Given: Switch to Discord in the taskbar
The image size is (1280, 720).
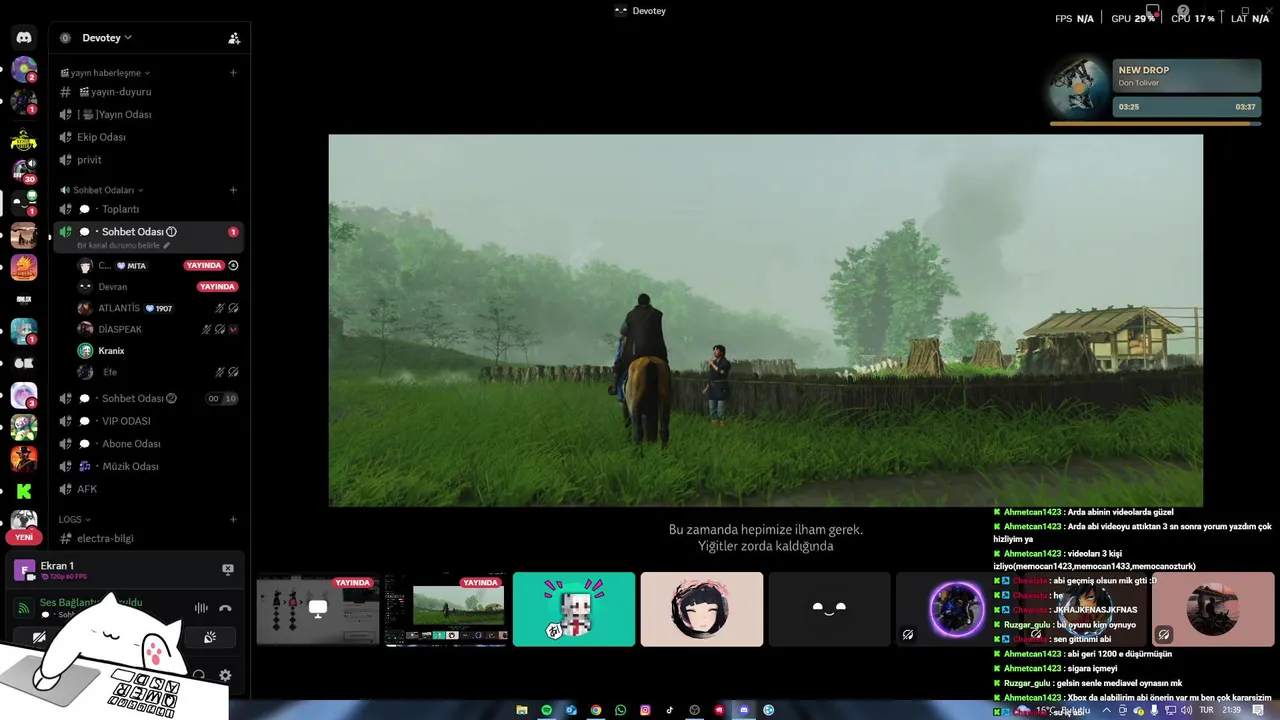Looking at the screenshot, I should [x=744, y=710].
